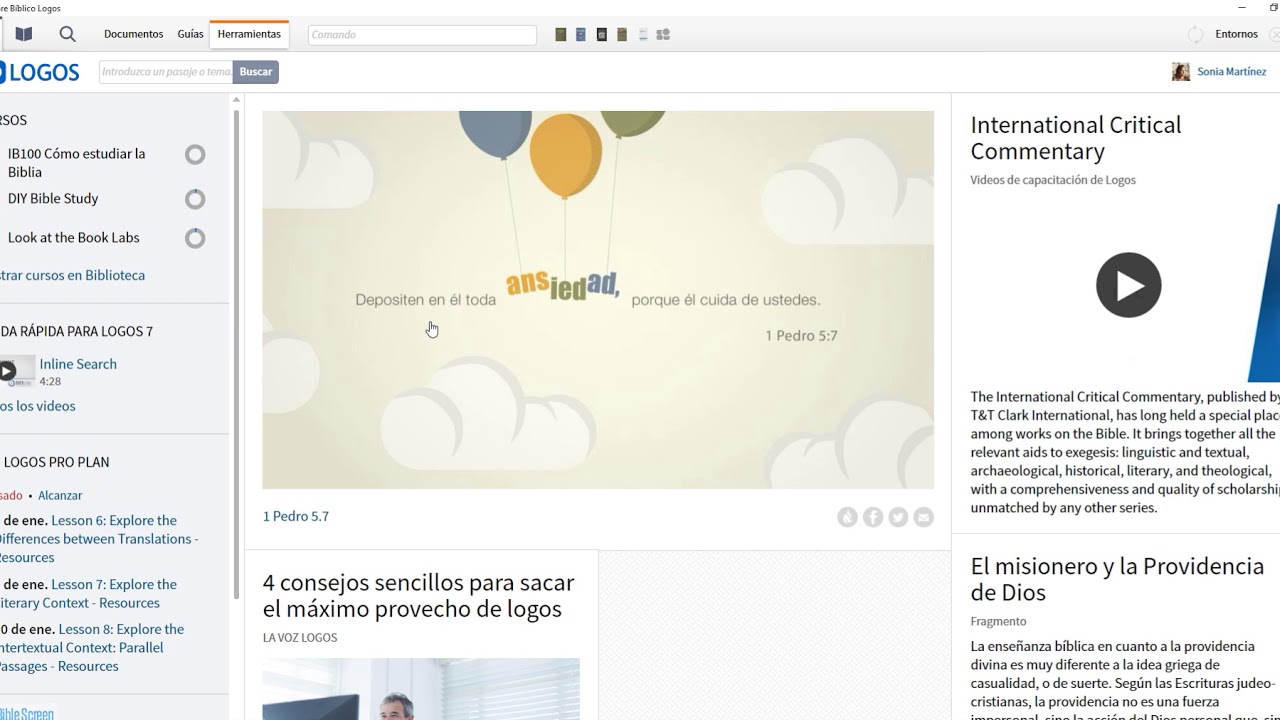Open Lesson 6 Differences between Translations
The height and width of the screenshot is (720, 1280).
pyautogui.click(x=99, y=539)
